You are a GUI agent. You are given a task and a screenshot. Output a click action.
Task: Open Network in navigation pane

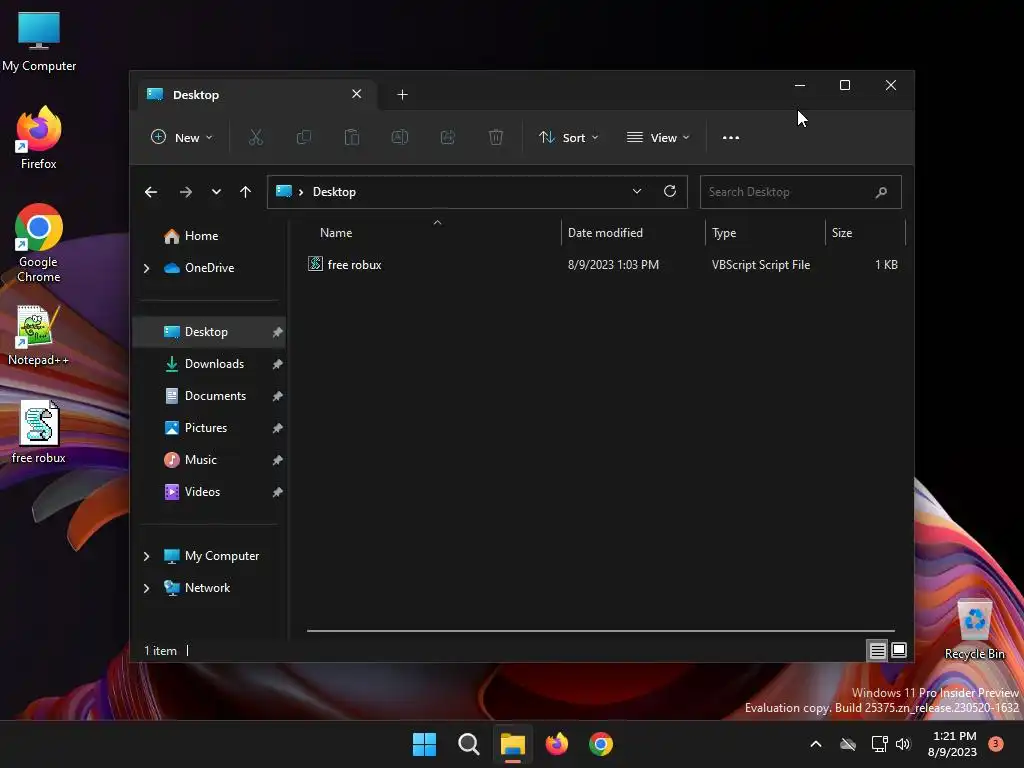click(207, 588)
